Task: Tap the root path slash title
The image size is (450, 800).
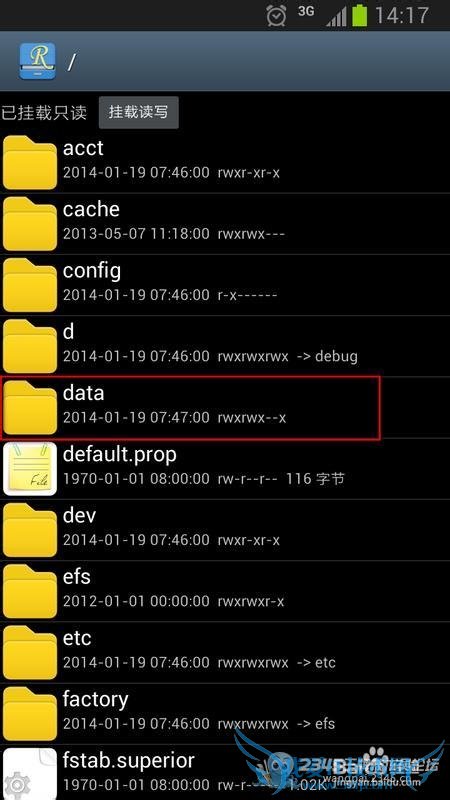Action: (72, 62)
